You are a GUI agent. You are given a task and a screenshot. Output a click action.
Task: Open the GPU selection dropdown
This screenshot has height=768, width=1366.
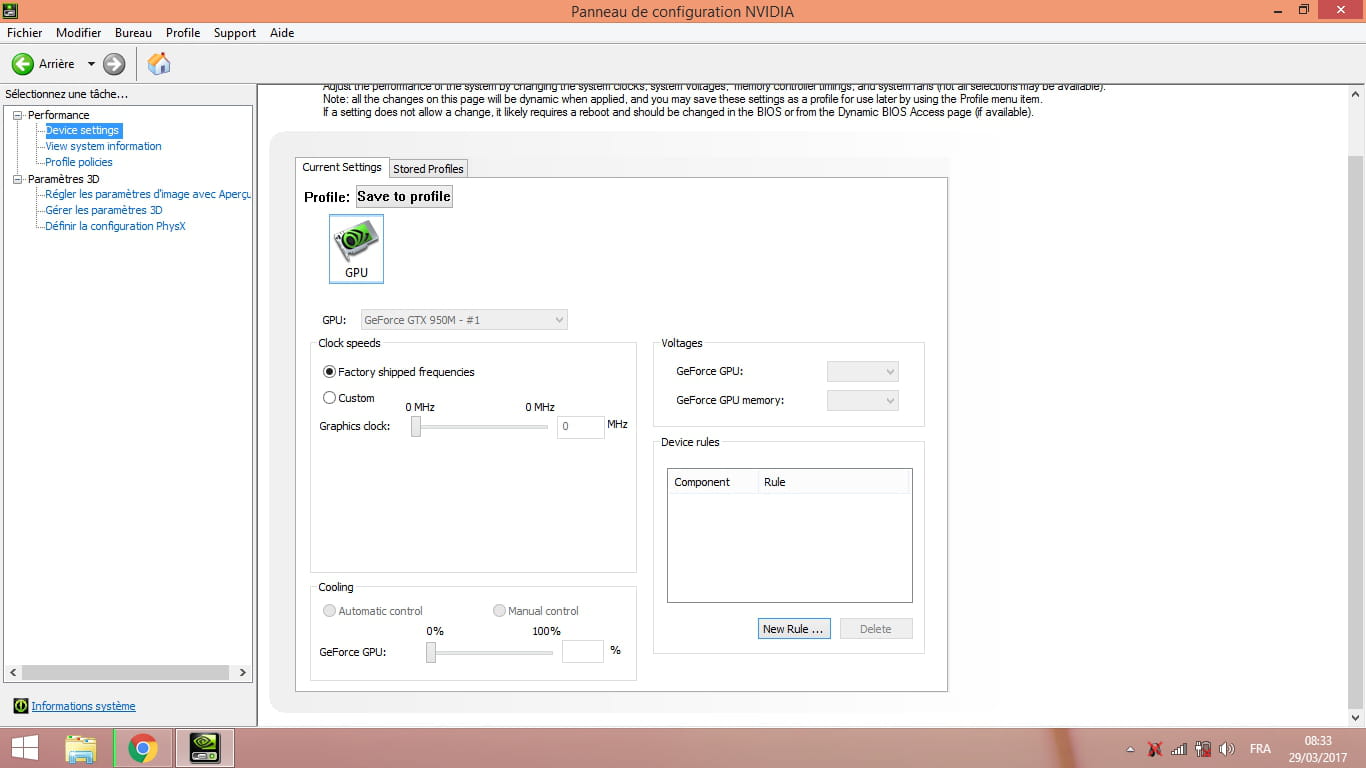[x=464, y=320]
